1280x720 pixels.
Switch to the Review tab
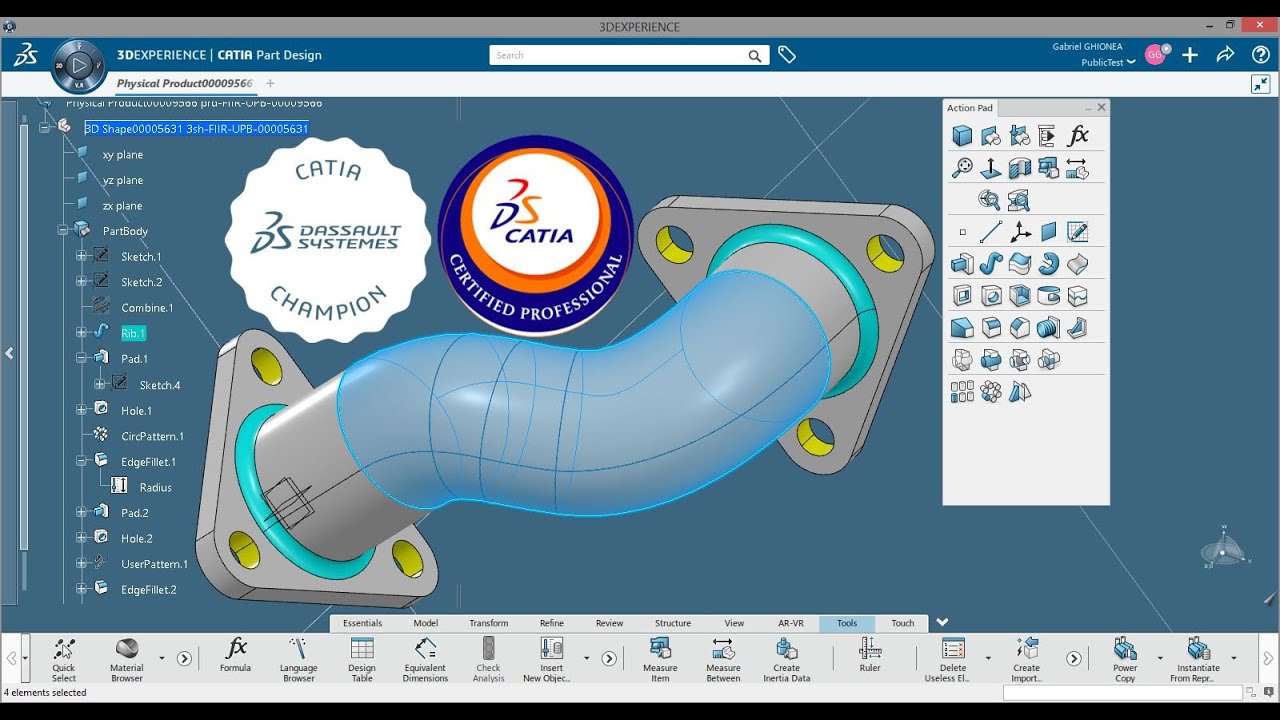click(x=610, y=623)
